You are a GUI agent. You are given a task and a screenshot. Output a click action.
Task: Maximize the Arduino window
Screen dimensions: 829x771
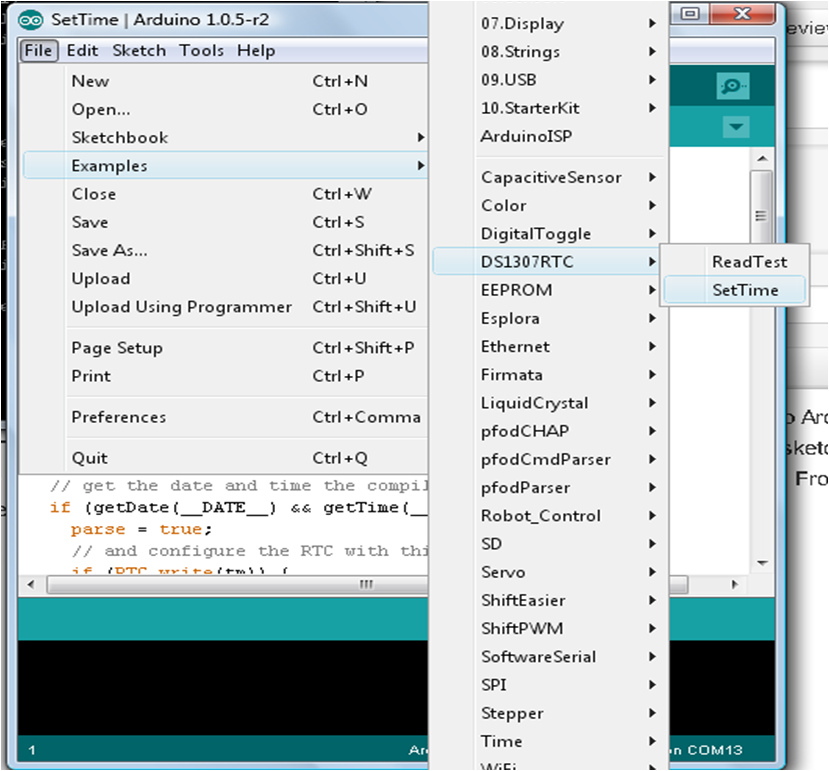pyautogui.click(x=690, y=14)
